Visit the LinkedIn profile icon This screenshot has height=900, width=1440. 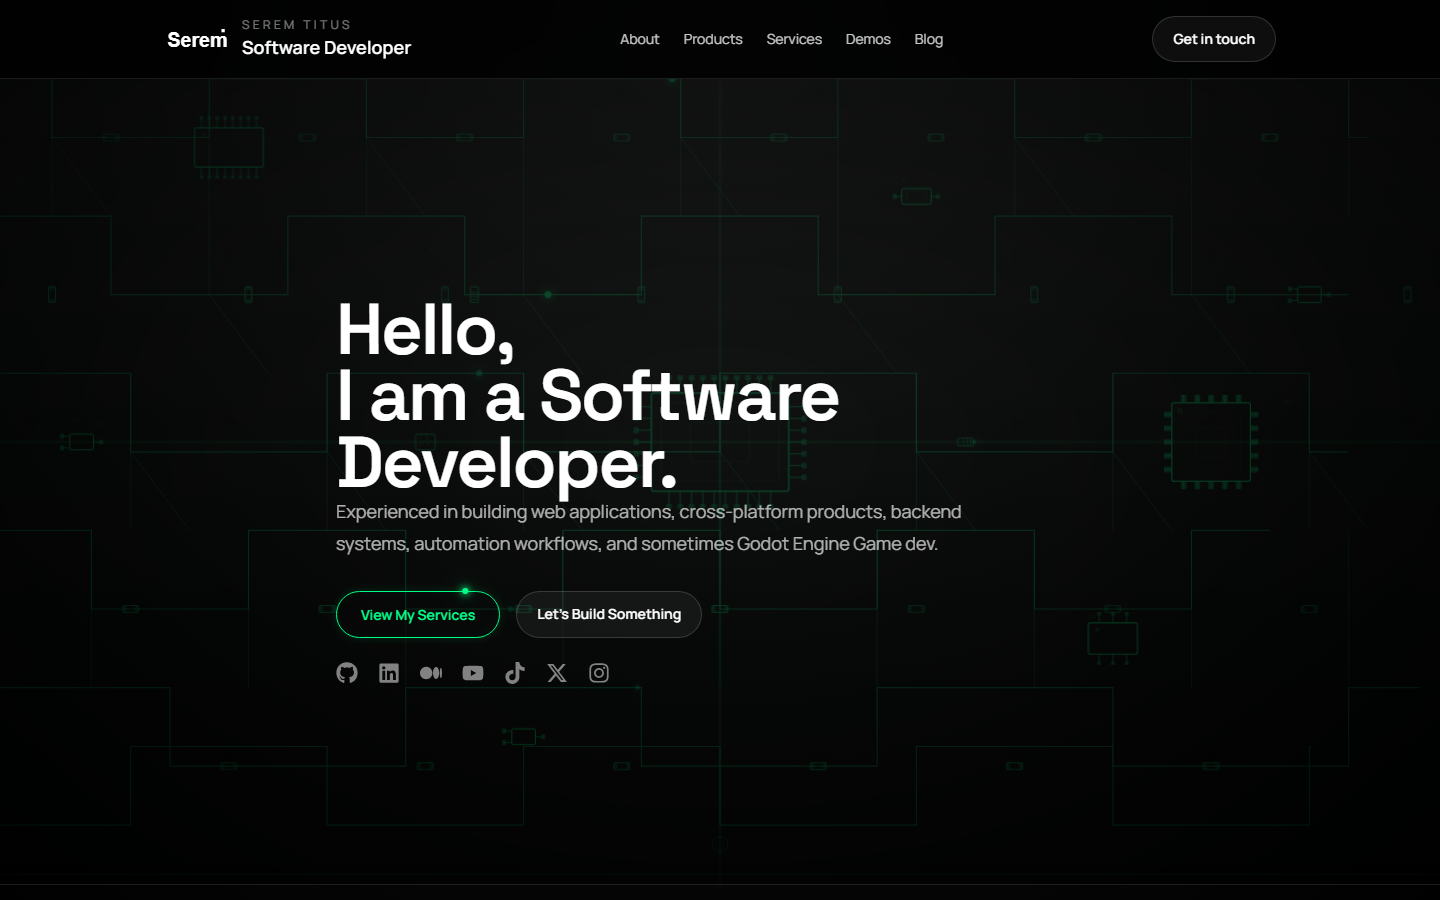(389, 673)
